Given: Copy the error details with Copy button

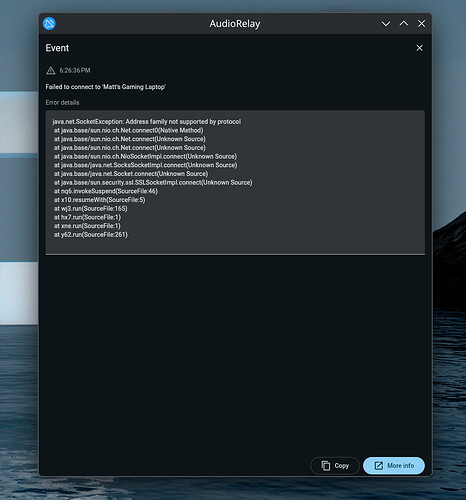Looking at the screenshot, I should [x=335, y=465].
